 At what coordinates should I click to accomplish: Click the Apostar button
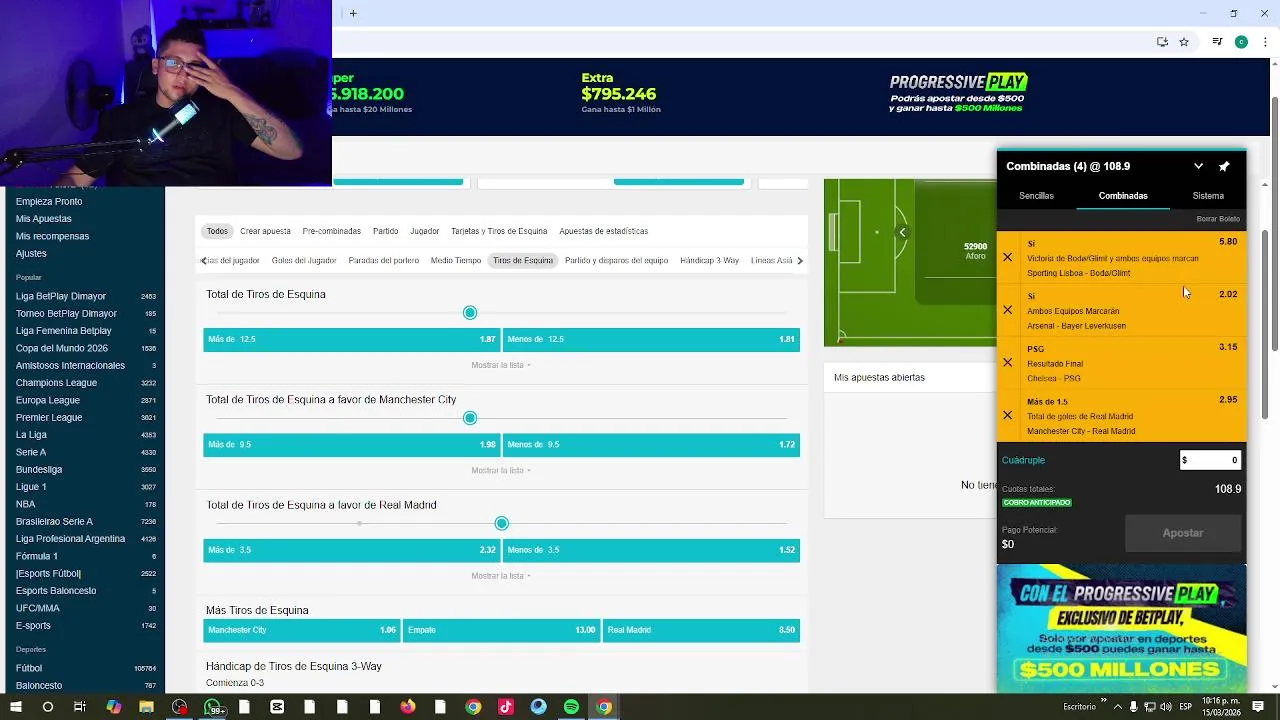tap(1183, 533)
